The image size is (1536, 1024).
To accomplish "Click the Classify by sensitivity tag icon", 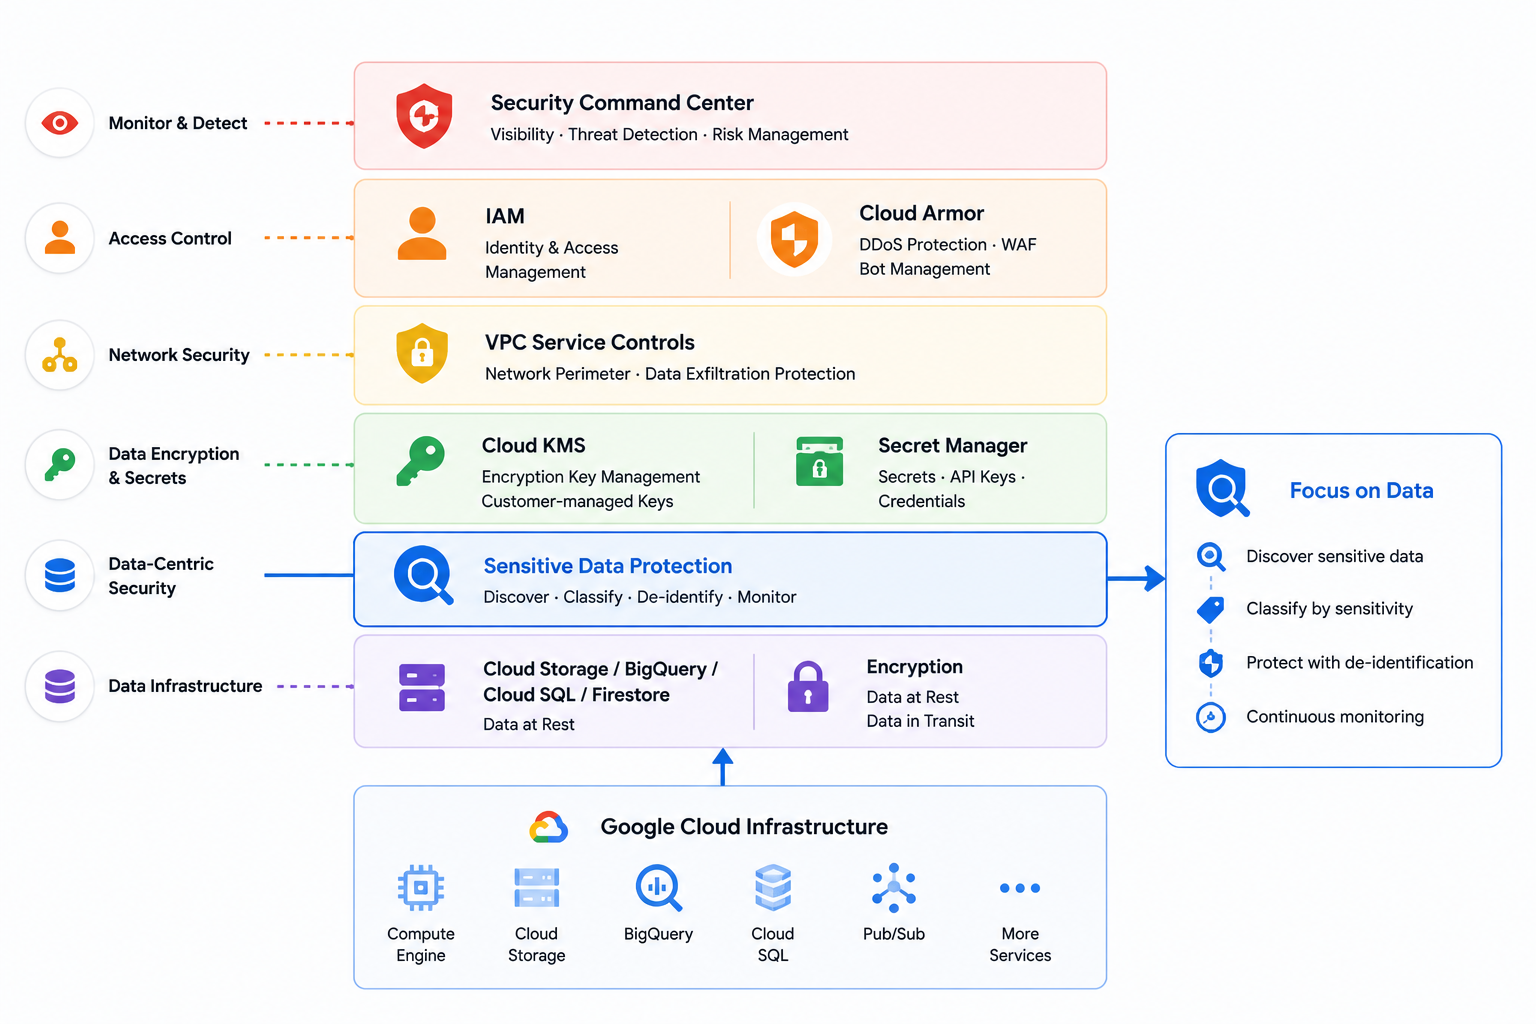I will pyautogui.click(x=1211, y=610).
